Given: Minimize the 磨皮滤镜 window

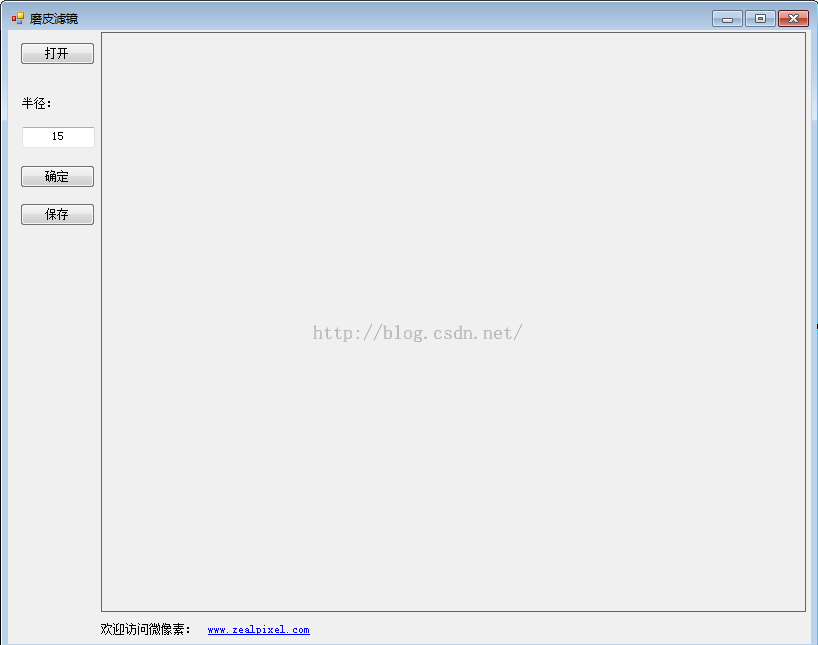Looking at the screenshot, I should [x=727, y=19].
